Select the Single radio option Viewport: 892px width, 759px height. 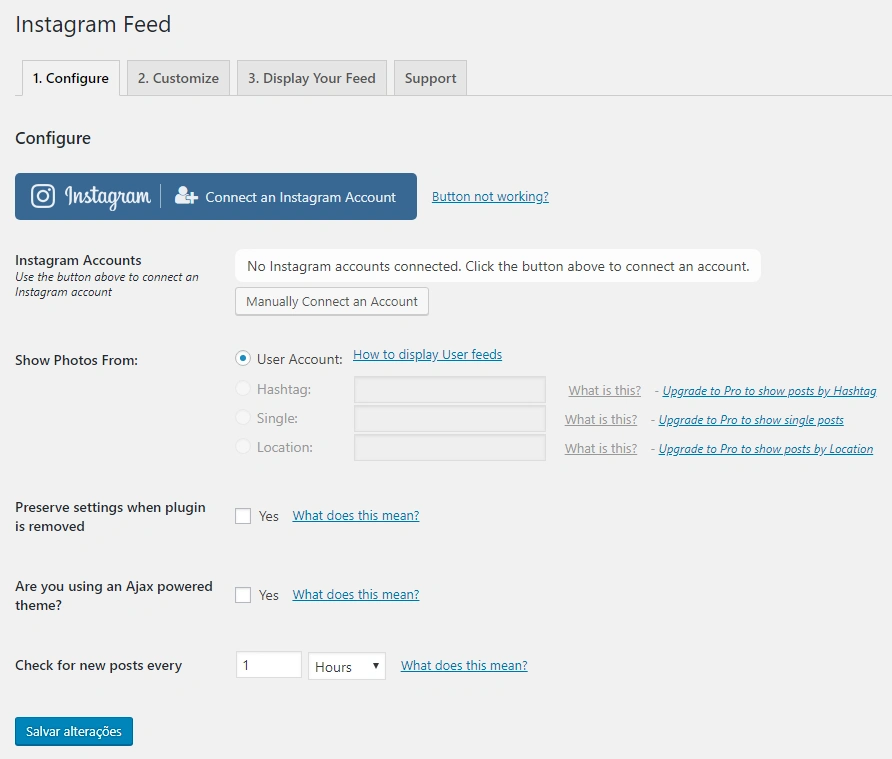pyautogui.click(x=243, y=418)
